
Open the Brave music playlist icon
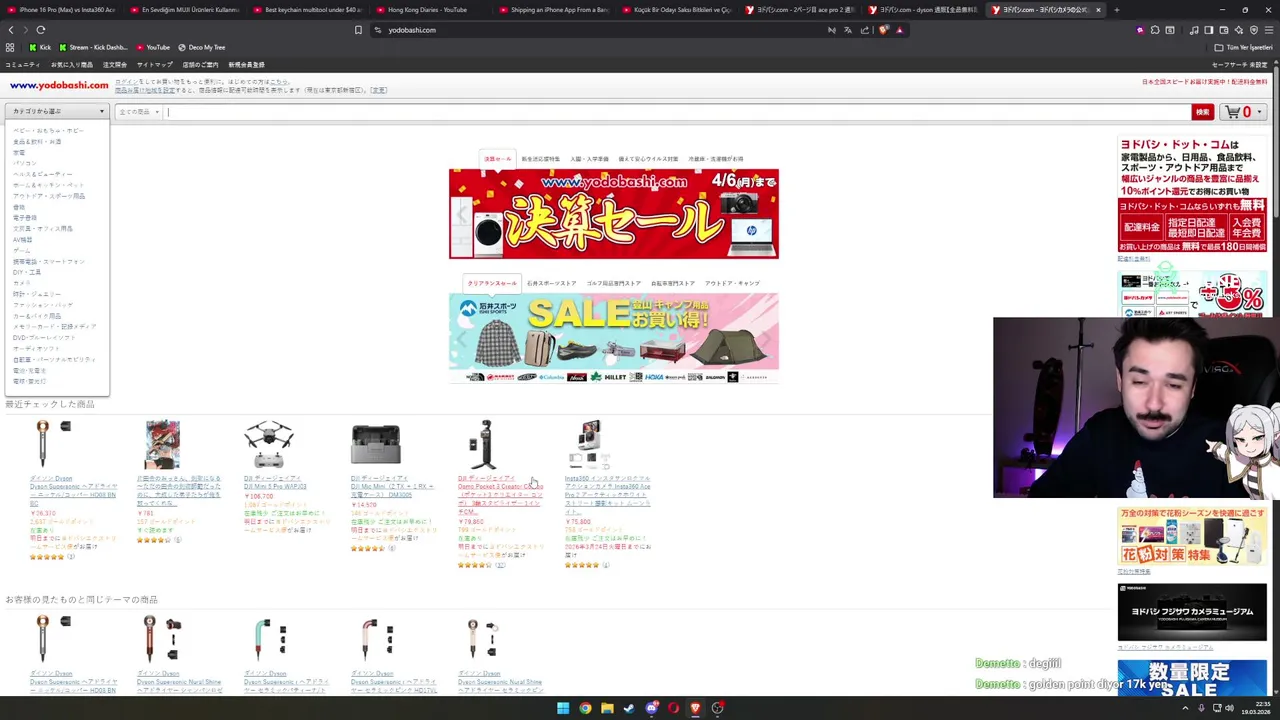(1194, 30)
